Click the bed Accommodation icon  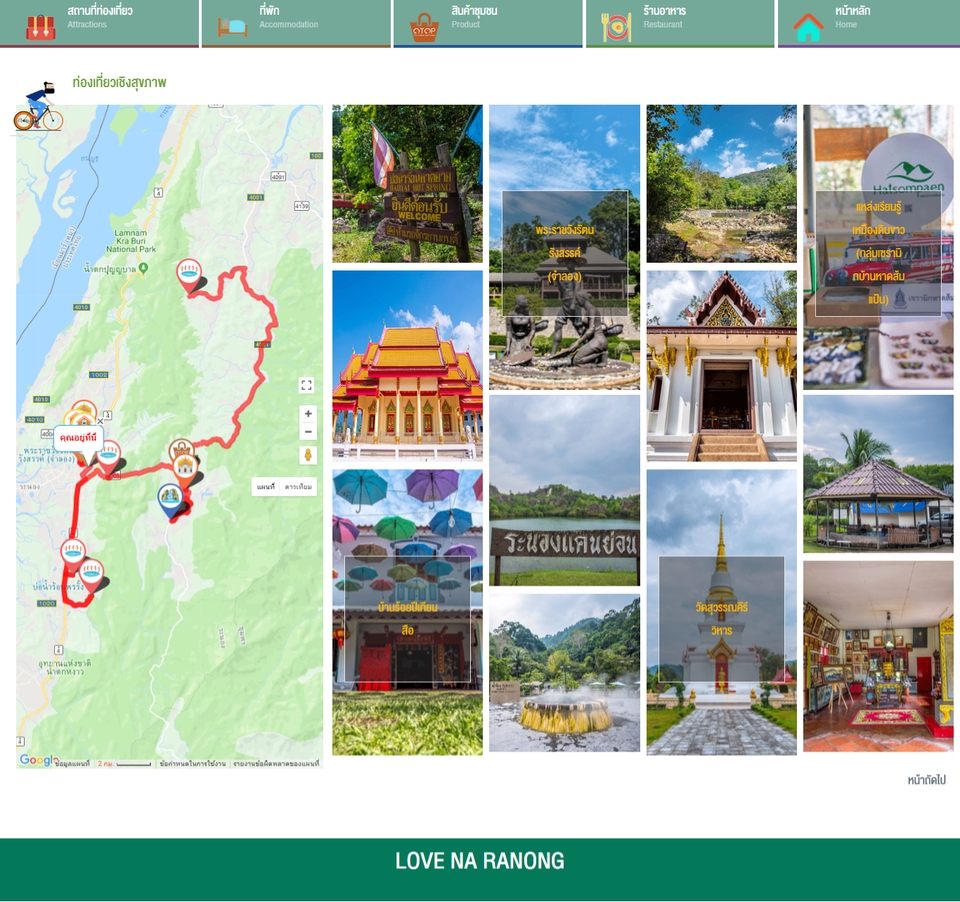(233, 28)
